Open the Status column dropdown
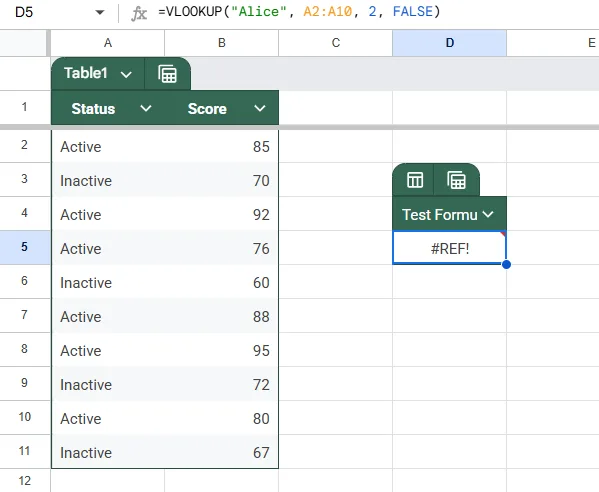Image resolution: width=599 pixels, height=492 pixels. click(x=146, y=108)
